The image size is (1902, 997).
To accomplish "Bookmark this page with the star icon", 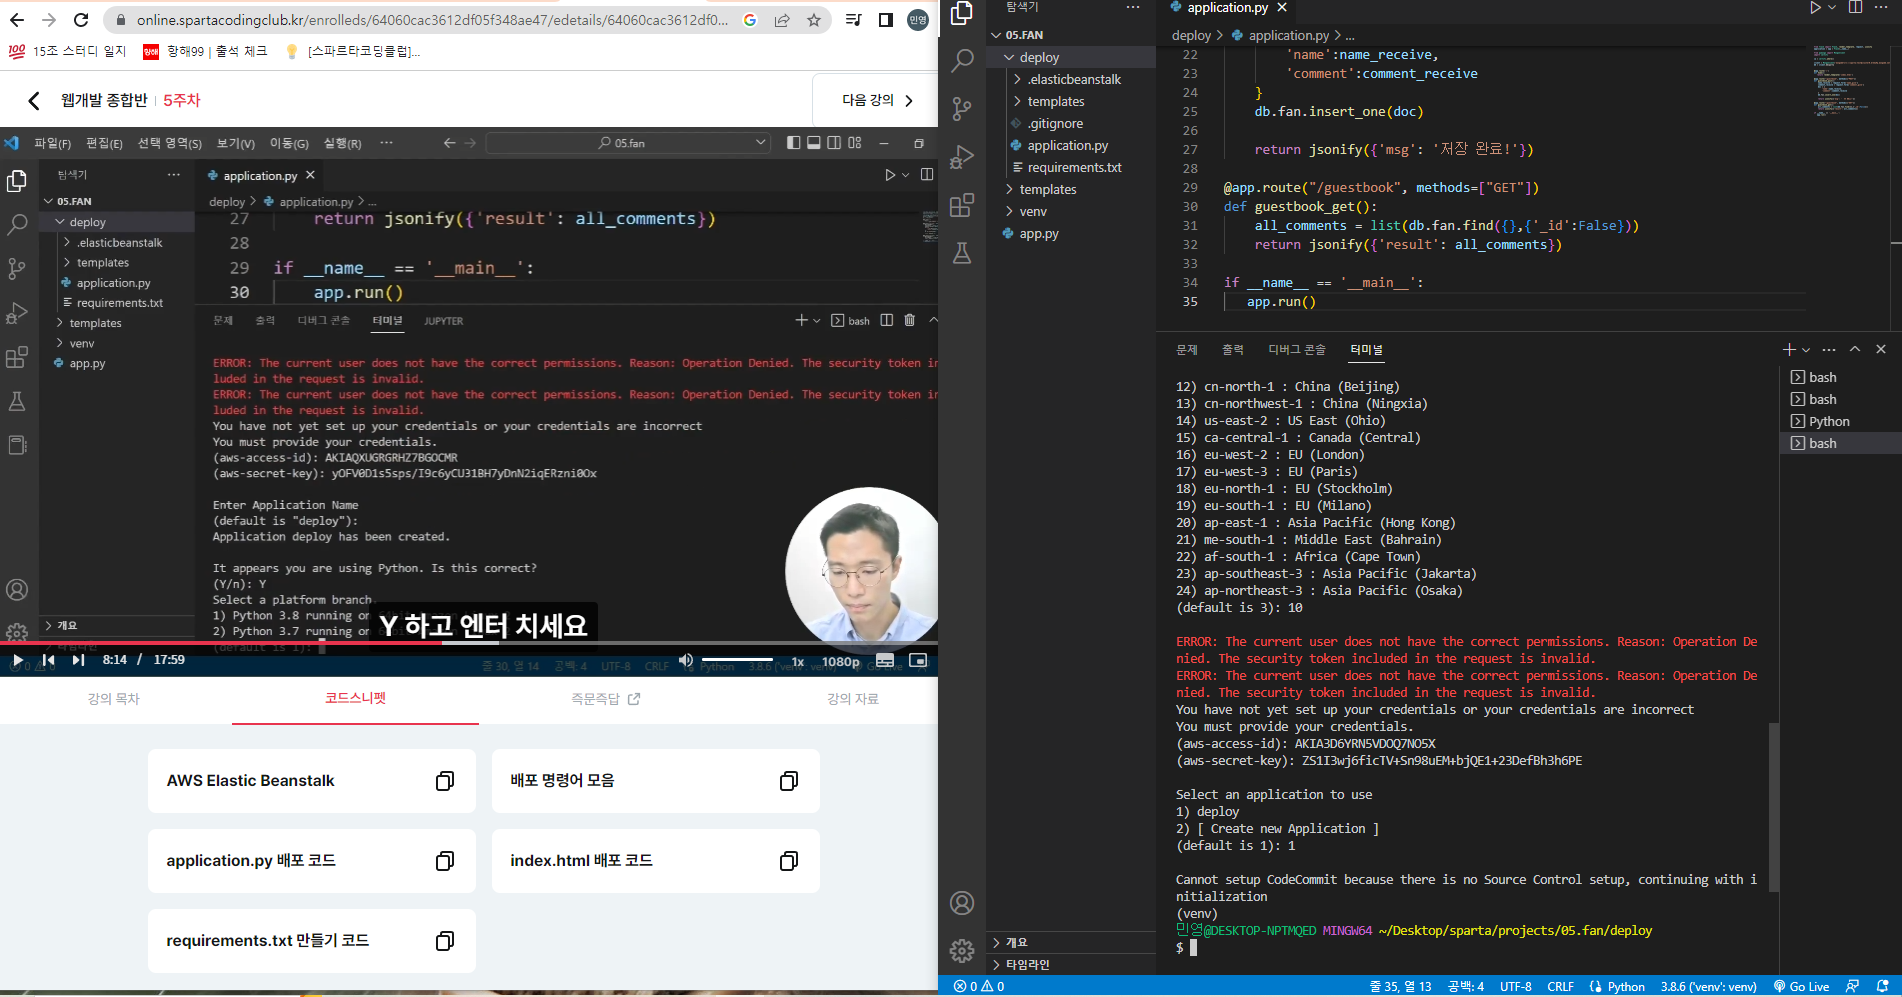I will [x=814, y=20].
